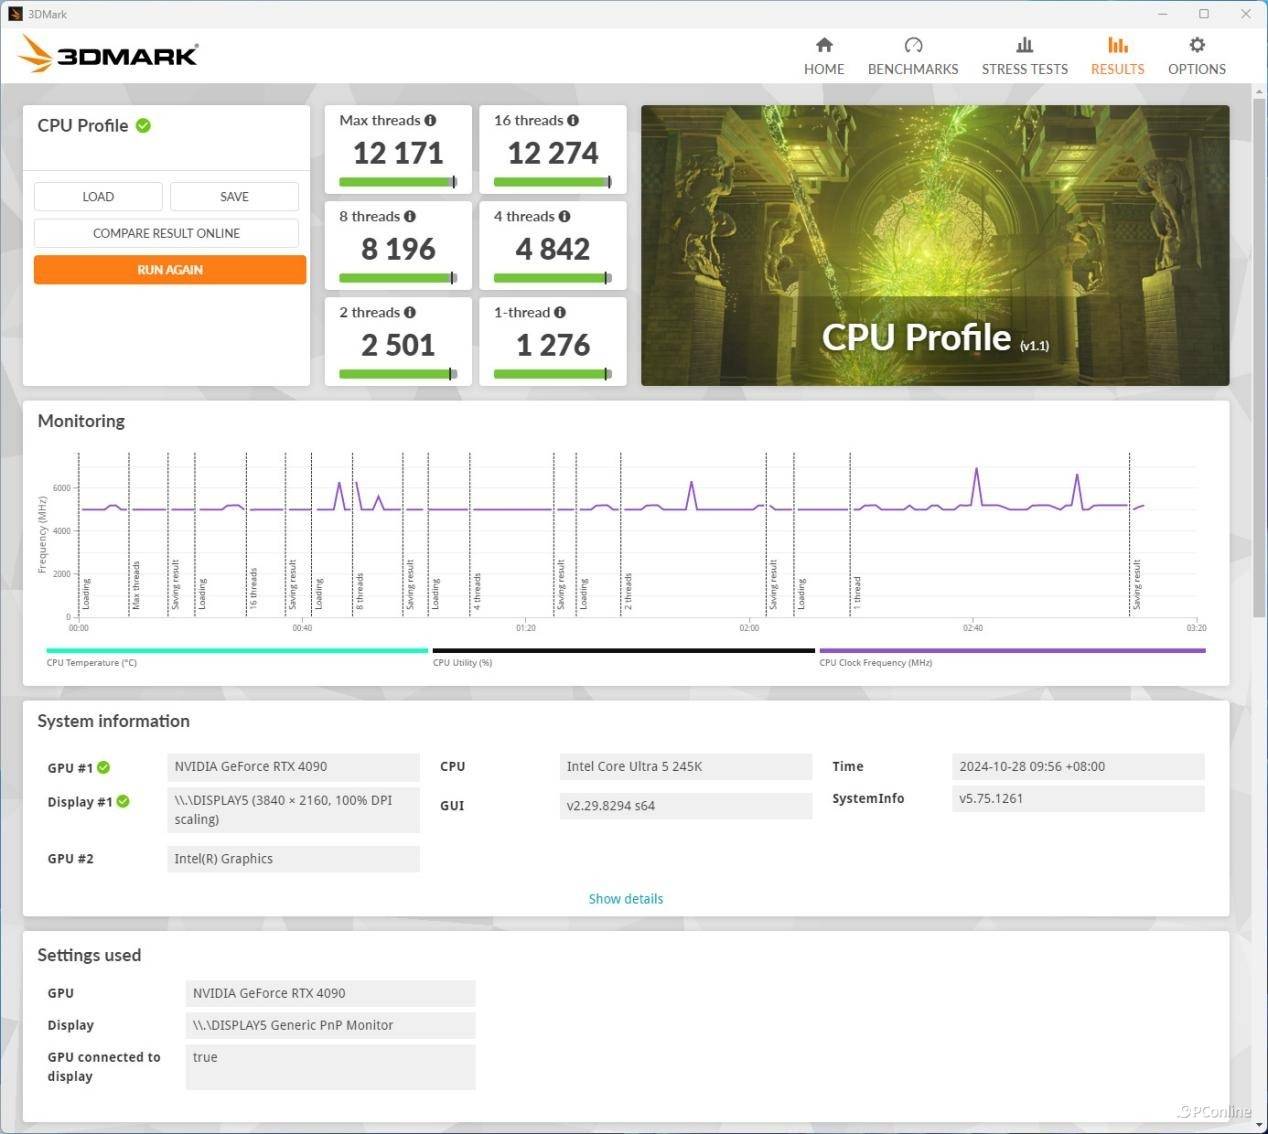The width and height of the screenshot is (1268, 1134).
Task: Click the Intel(R) Graphics GPU #2 value
Action: pos(293,859)
